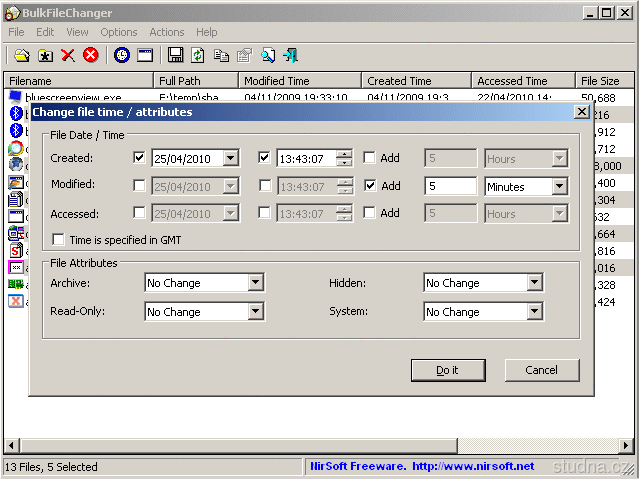Open the Hidden attribute dropdown

point(535,283)
